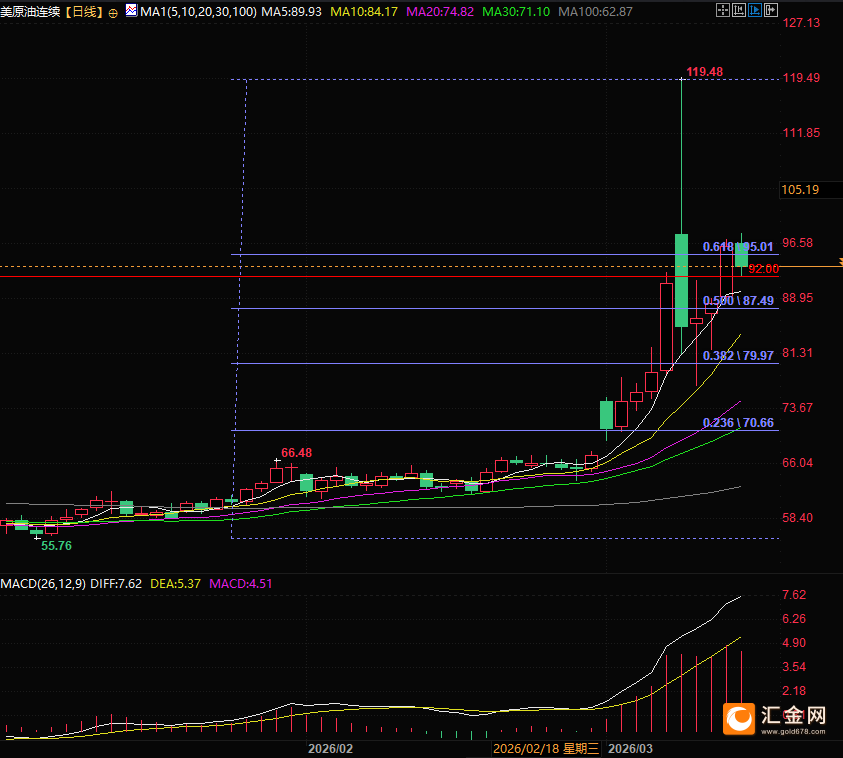The image size is (843, 758).
Task: Click the 2026/03 time axis label
Action: tap(630, 748)
